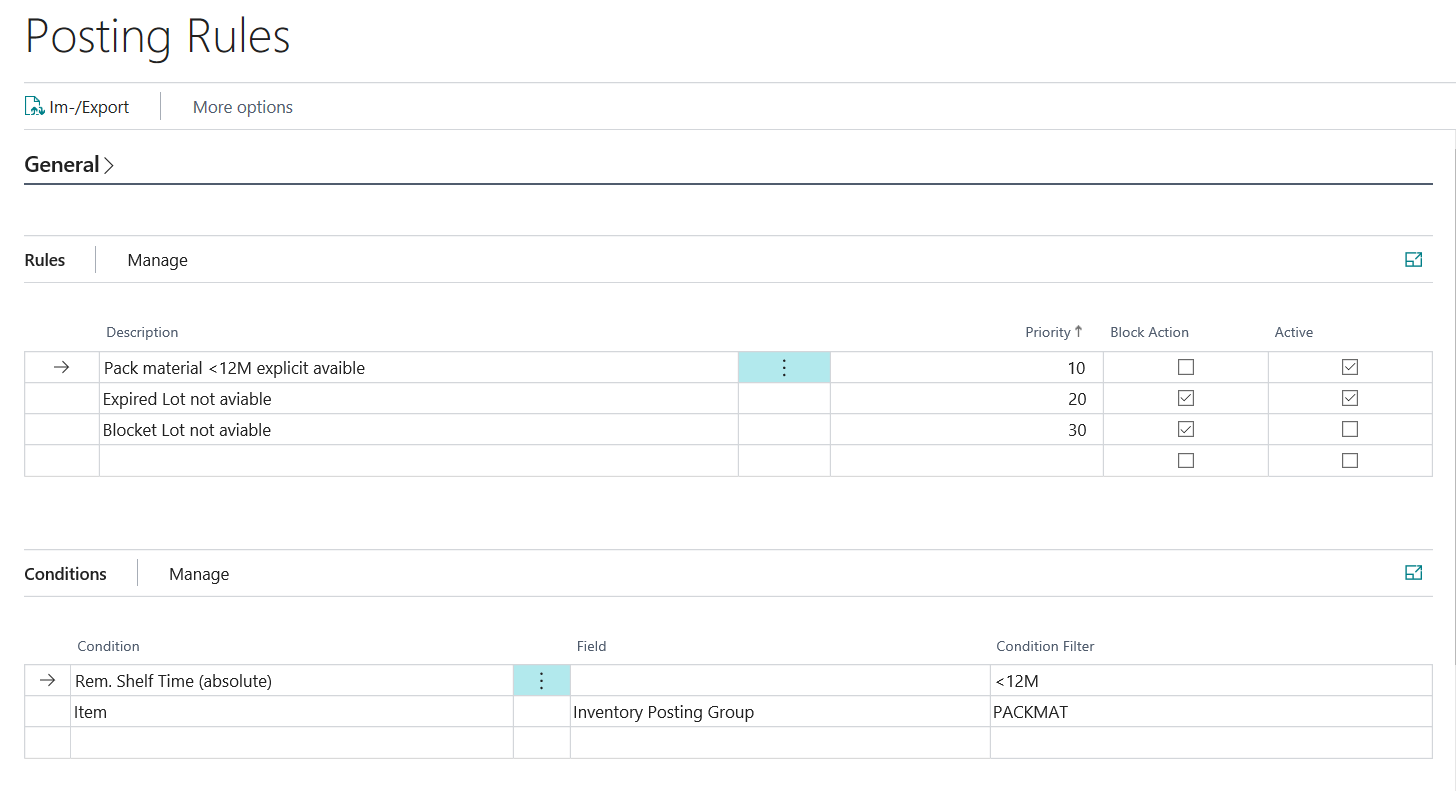
Task: Open row options for Rem. Shelf Time condition
Action: point(541,681)
